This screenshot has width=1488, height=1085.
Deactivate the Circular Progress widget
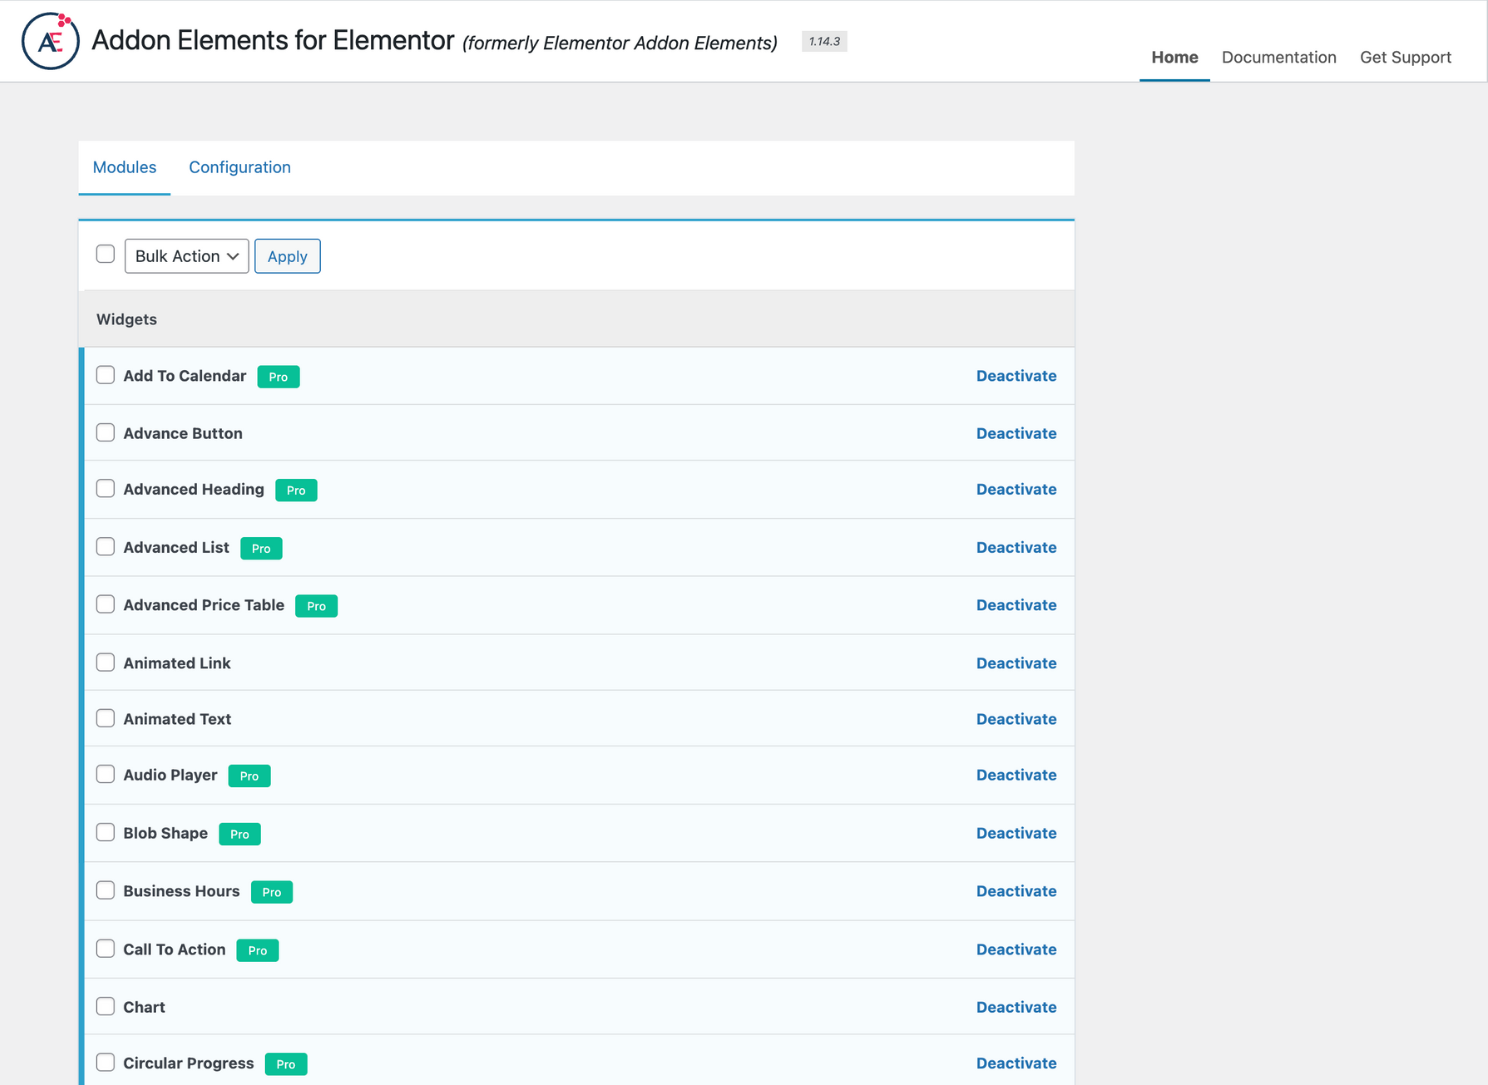(1016, 1063)
